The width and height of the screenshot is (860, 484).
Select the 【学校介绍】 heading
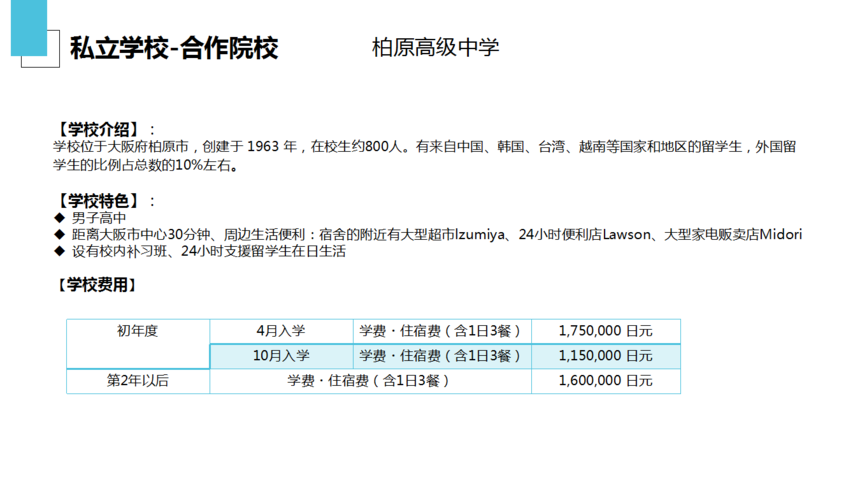pyautogui.click(x=99, y=130)
